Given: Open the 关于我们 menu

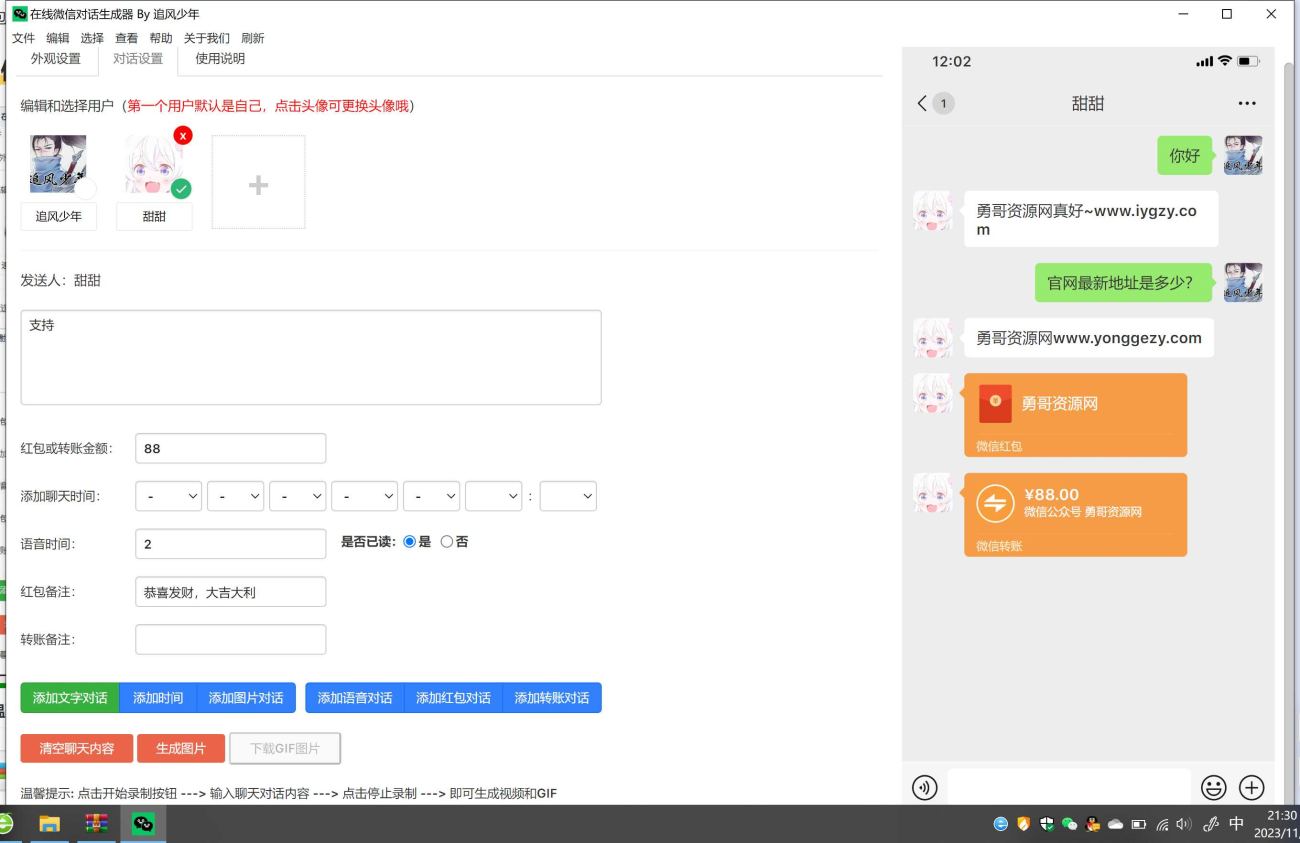Looking at the screenshot, I should (207, 38).
